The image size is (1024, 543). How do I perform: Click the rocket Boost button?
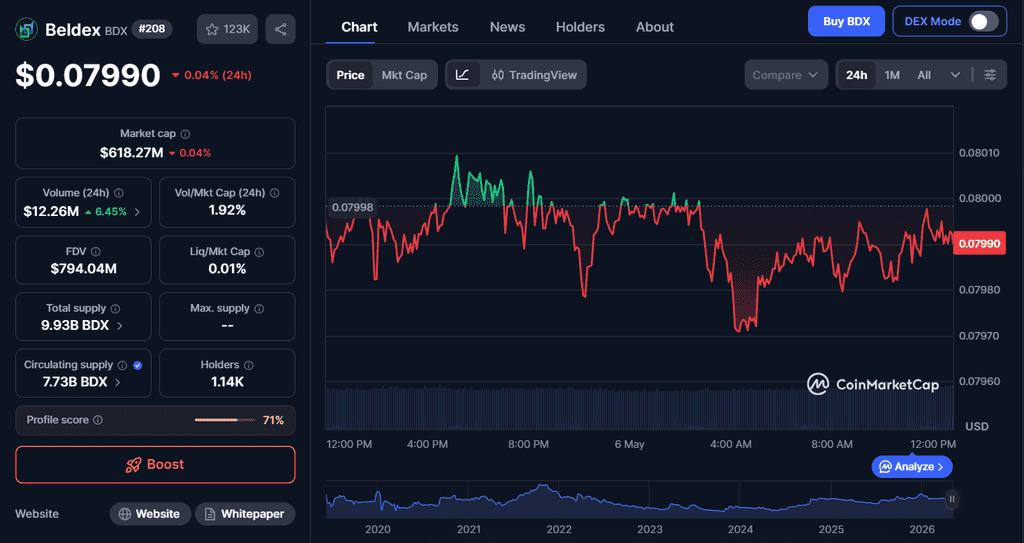tap(155, 465)
